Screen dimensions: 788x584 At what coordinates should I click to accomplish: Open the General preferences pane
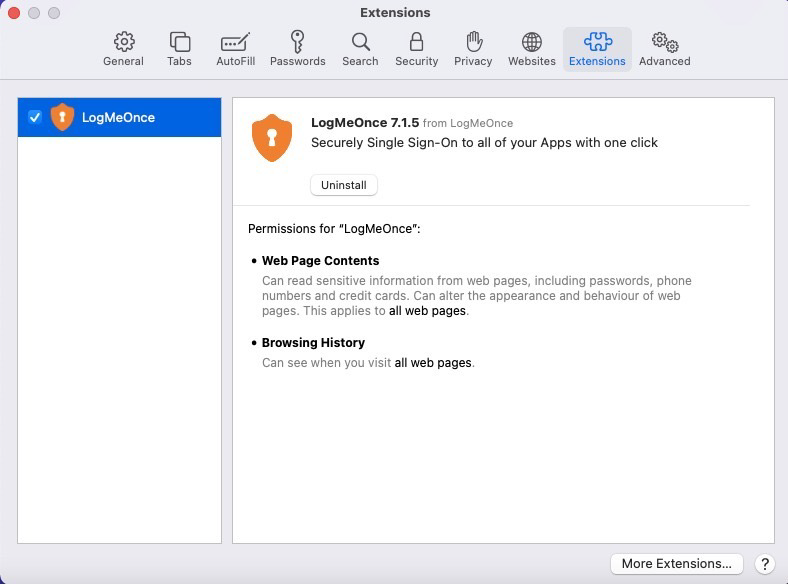(123, 49)
